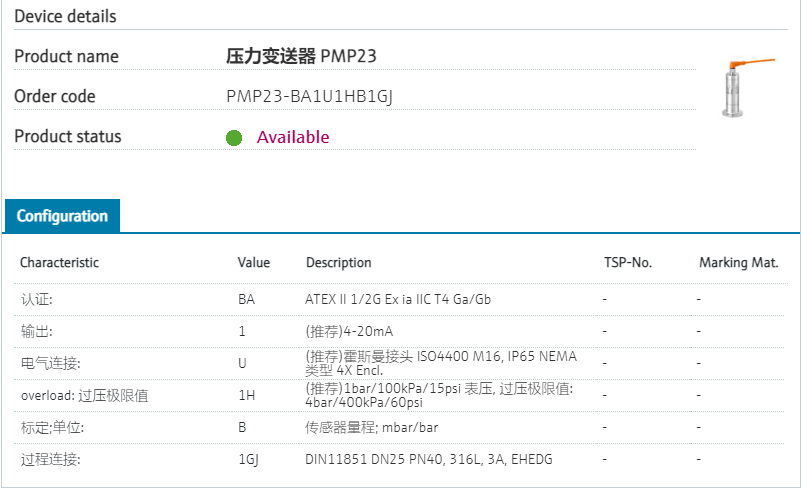This screenshot has height=489, width=803.
Task: Click the overload value 1H cell
Action: coord(246,395)
